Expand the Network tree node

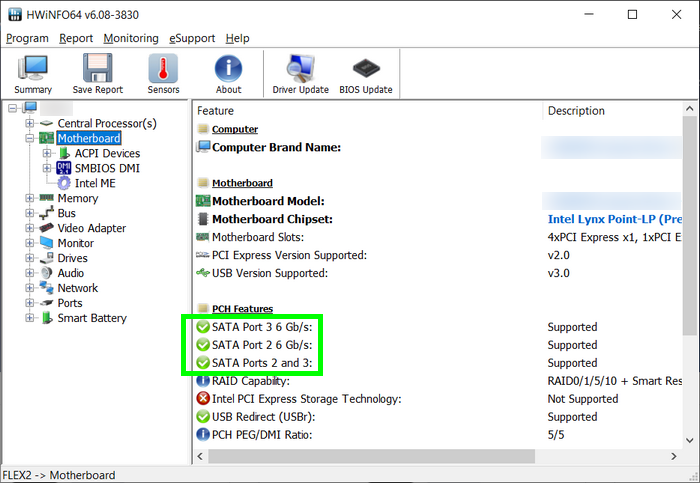point(29,288)
